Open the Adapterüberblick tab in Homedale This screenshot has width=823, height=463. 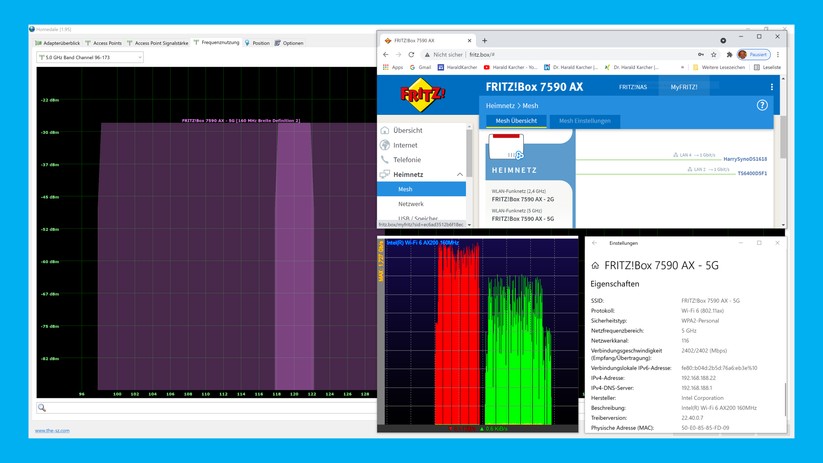57,43
